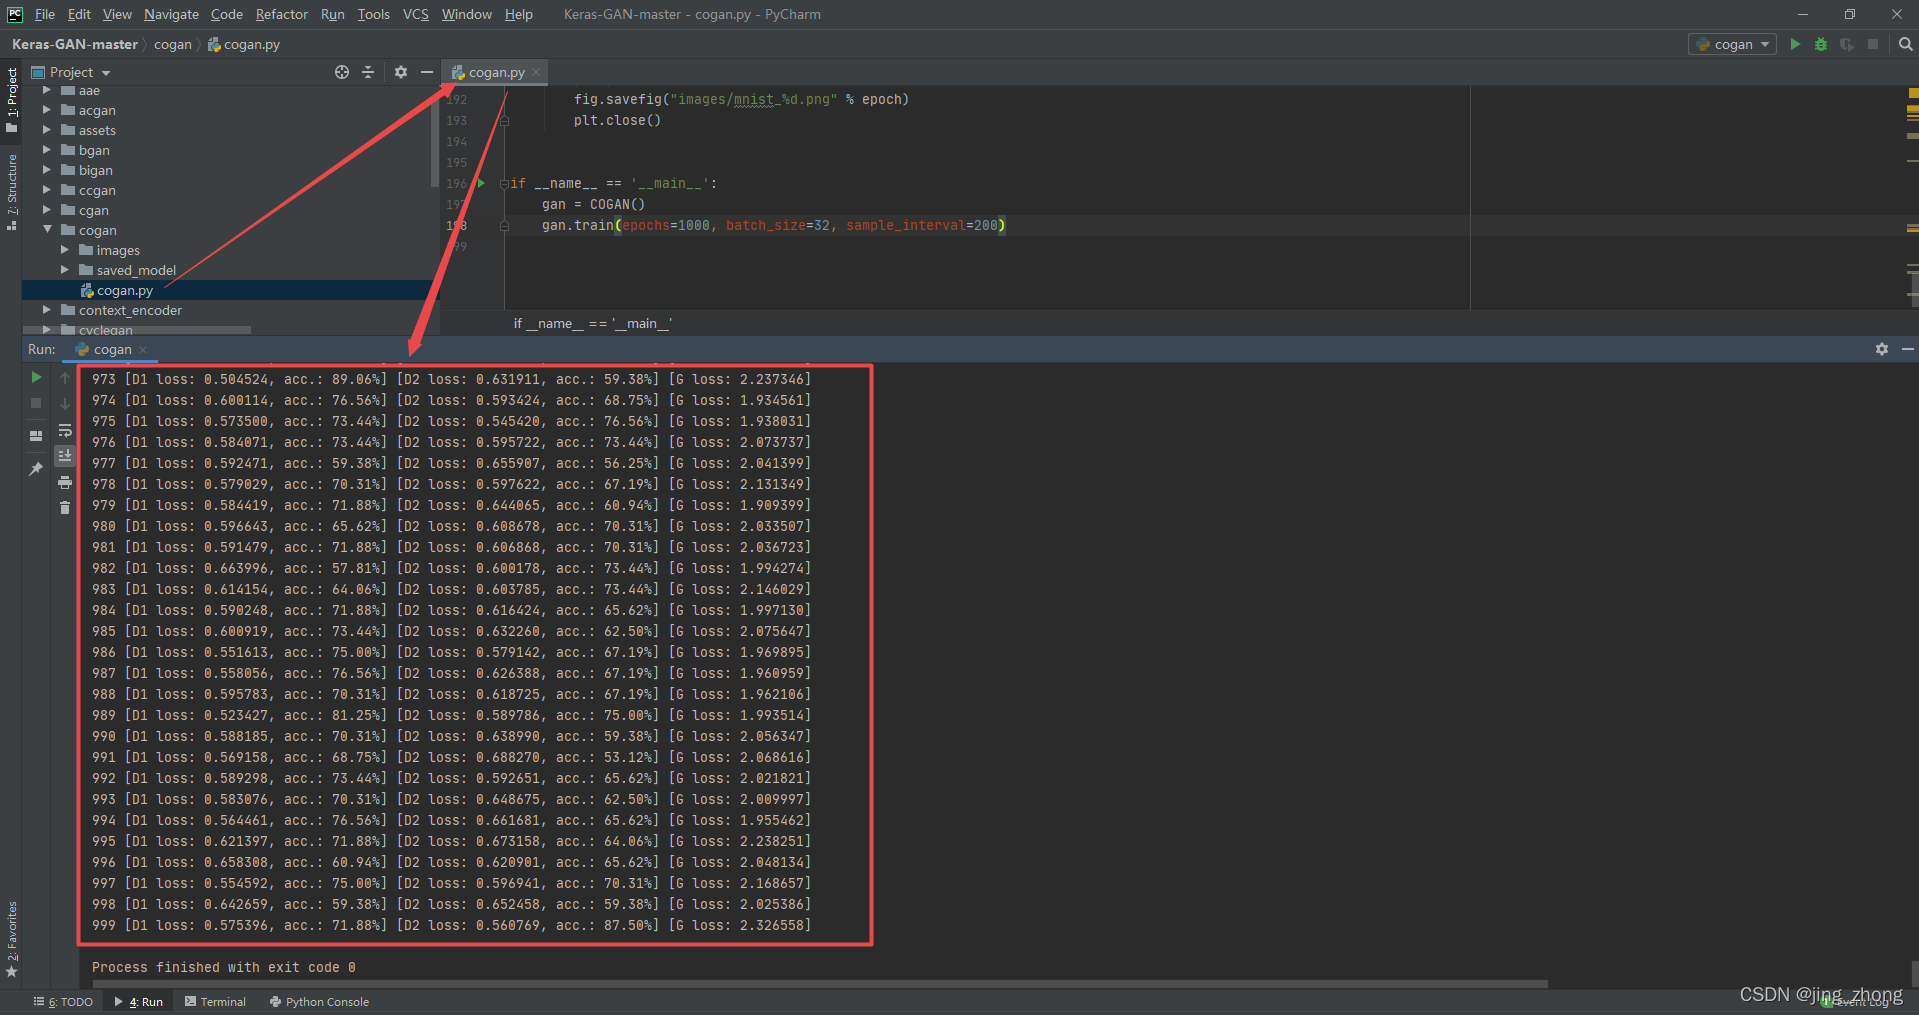The width and height of the screenshot is (1919, 1015).
Task: Click the Up the stack trace arrow
Action: pos(65,377)
